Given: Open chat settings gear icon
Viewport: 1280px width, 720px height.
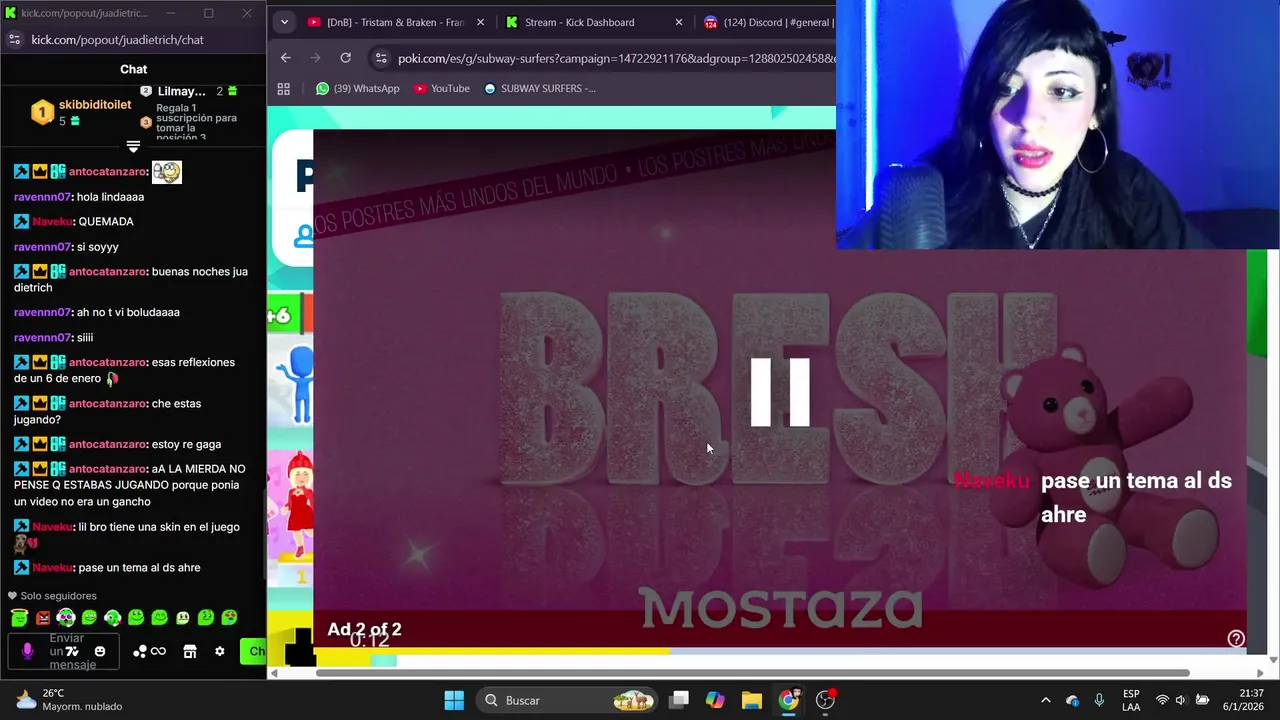Looking at the screenshot, I should (x=219, y=651).
